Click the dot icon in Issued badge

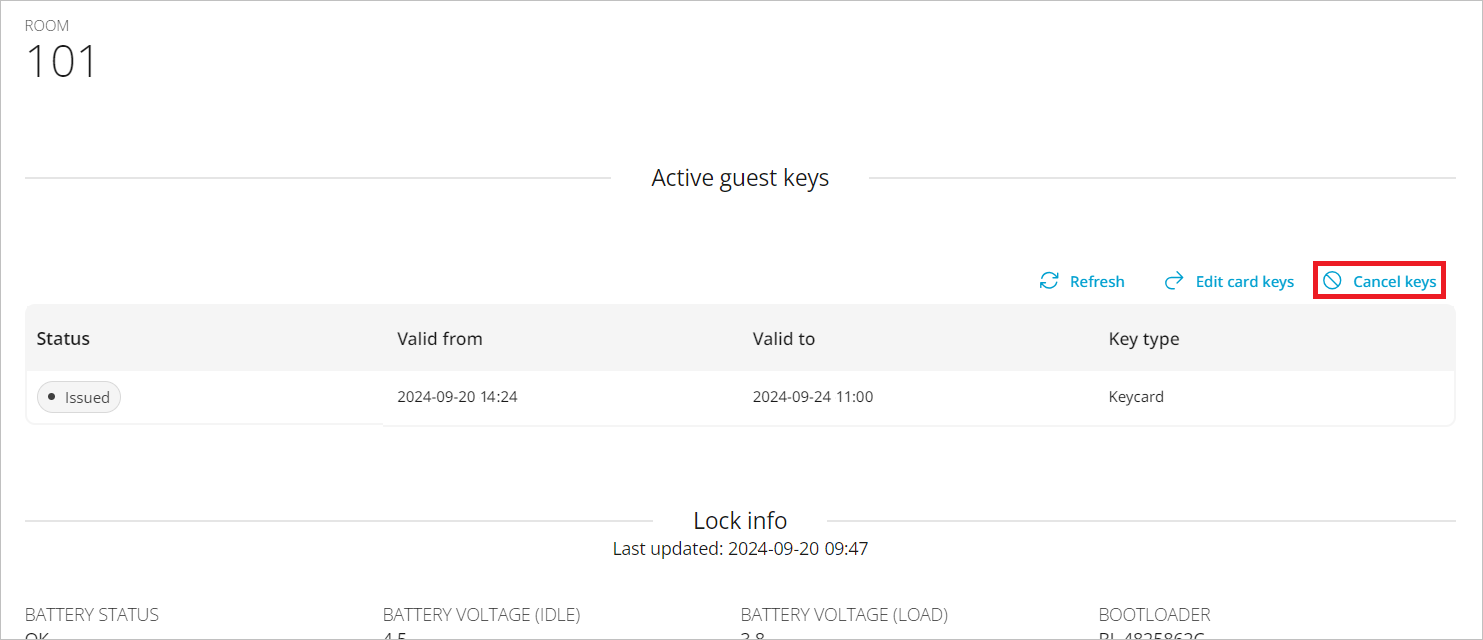pyautogui.click(x=52, y=397)
